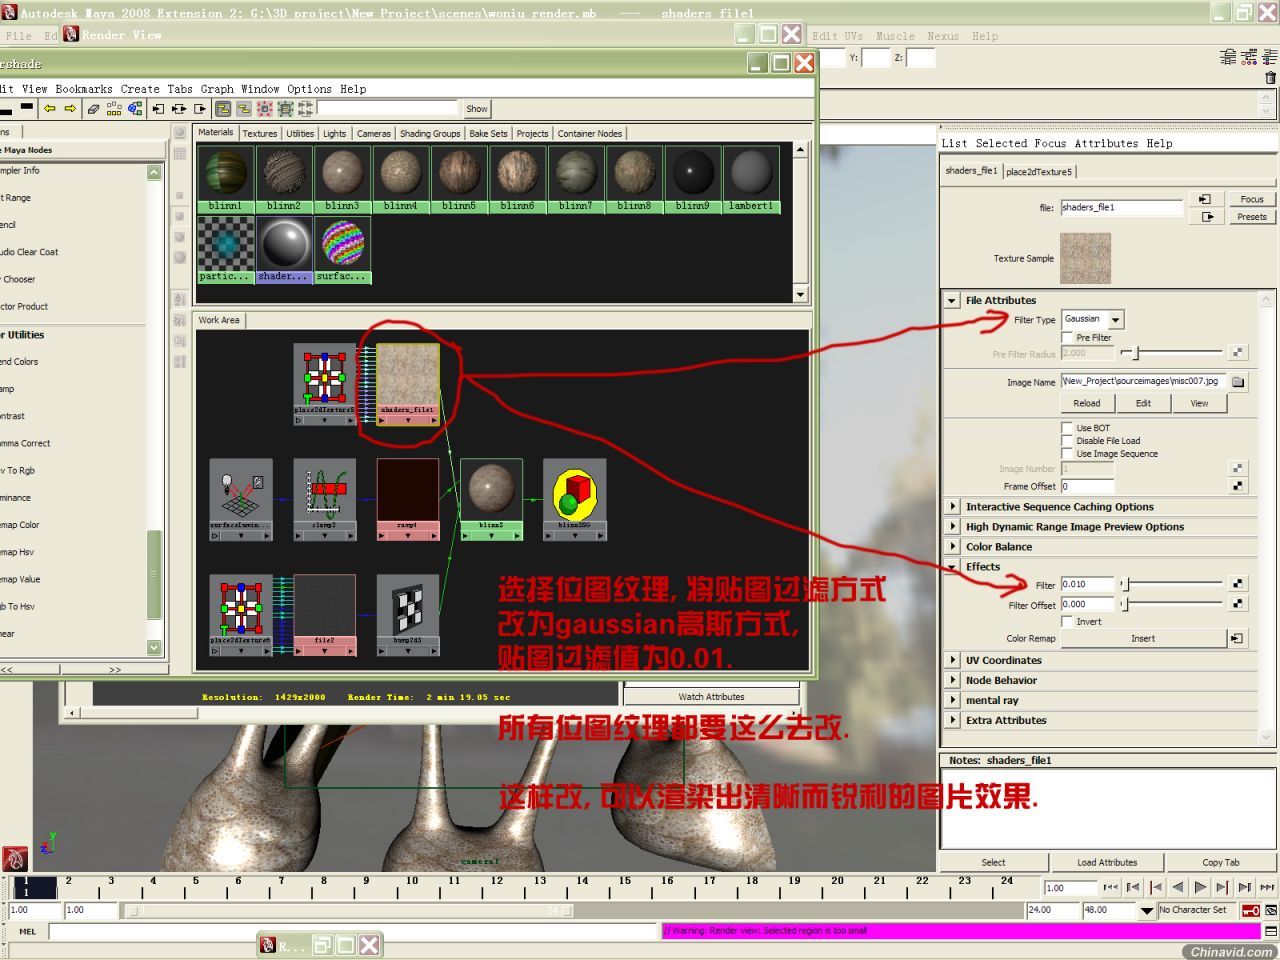Click the Load Attributes button
The image size is (1280, 960).
pyautogui.click(x=1107, y=862)
